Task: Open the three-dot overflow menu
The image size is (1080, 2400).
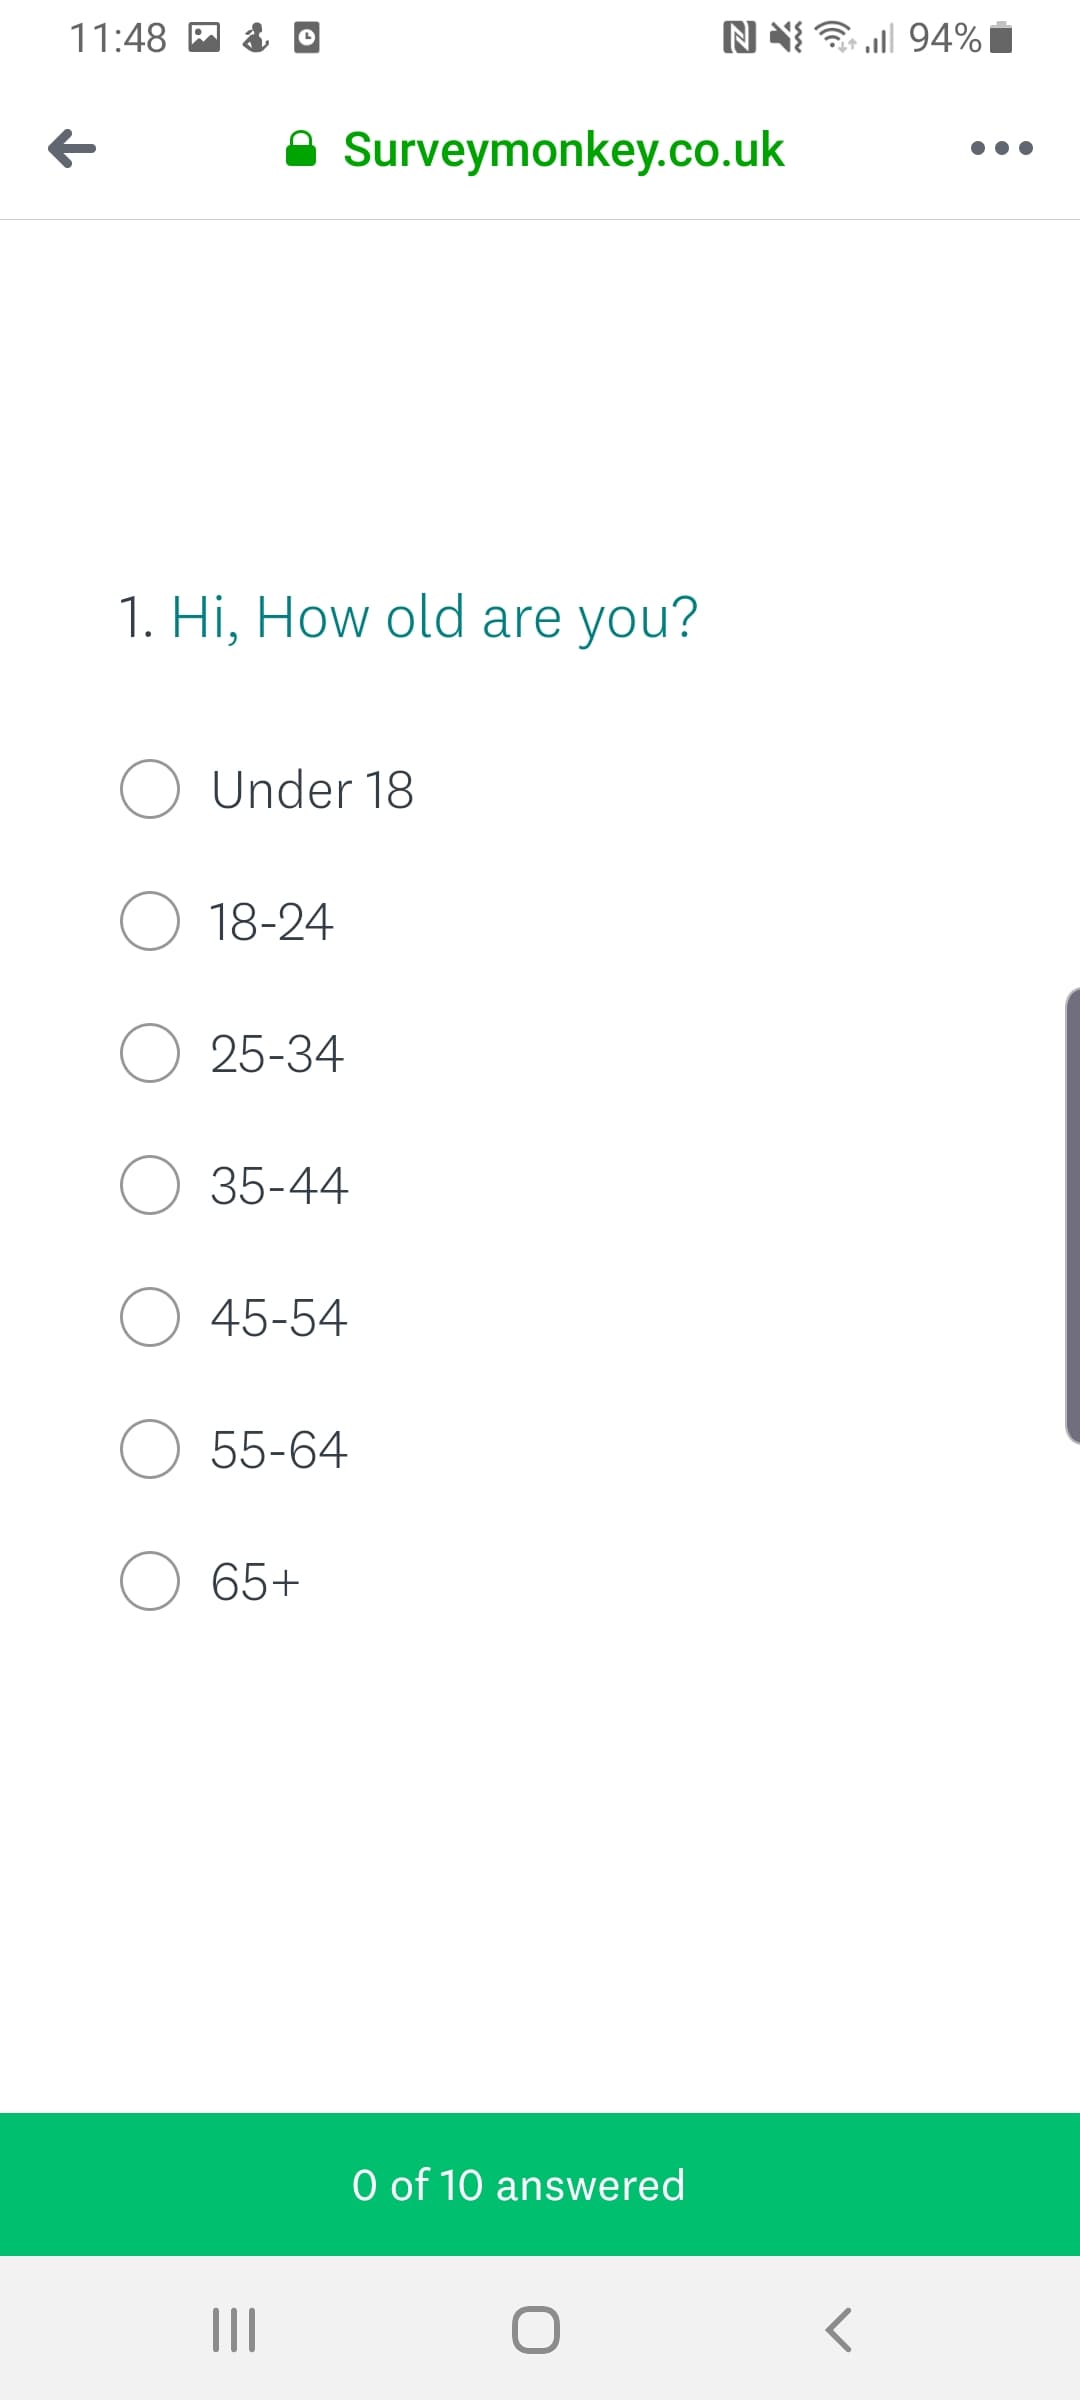Action: [x=1001, y=149]
